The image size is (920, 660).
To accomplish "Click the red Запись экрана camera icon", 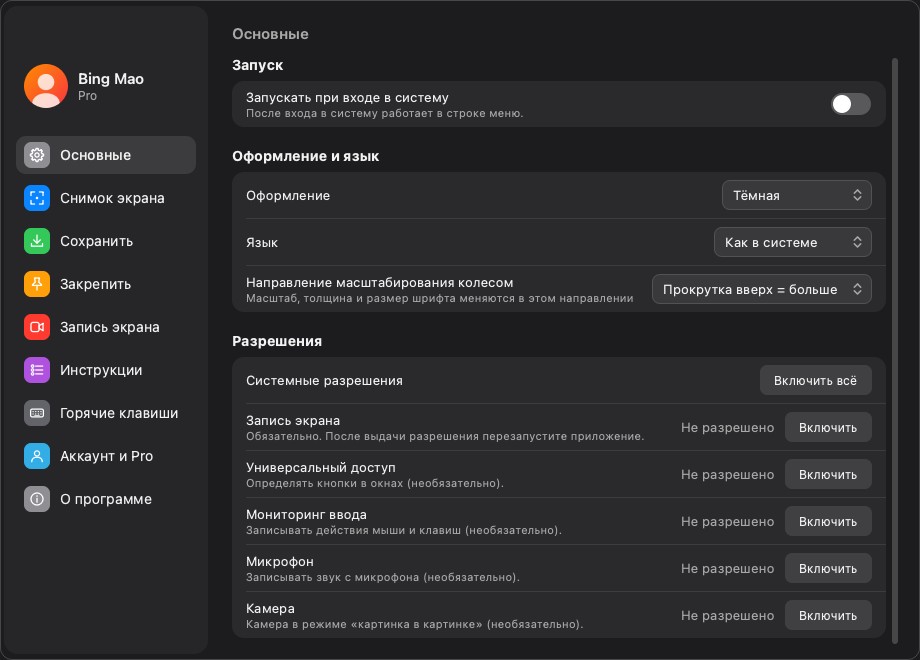I will coord(36,327).
